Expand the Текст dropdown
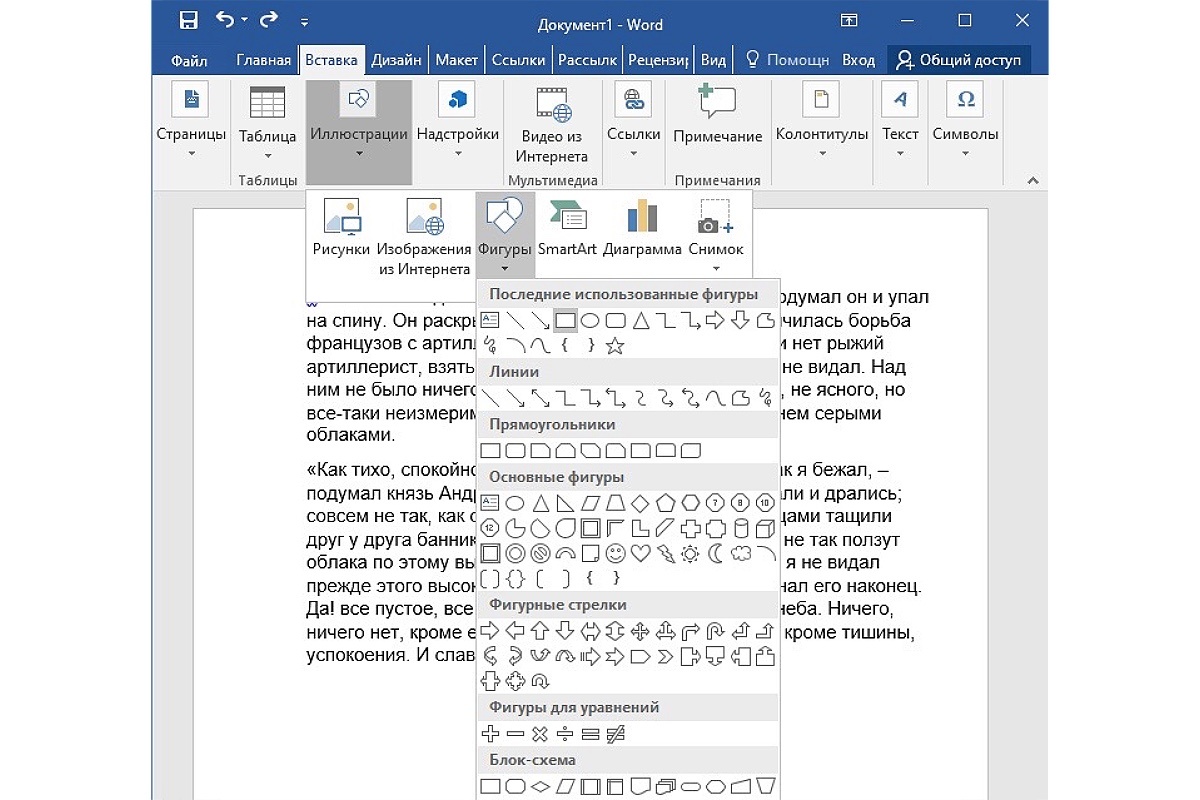The height and width of the screenshot is (800, 1200). tap(900, 120)
